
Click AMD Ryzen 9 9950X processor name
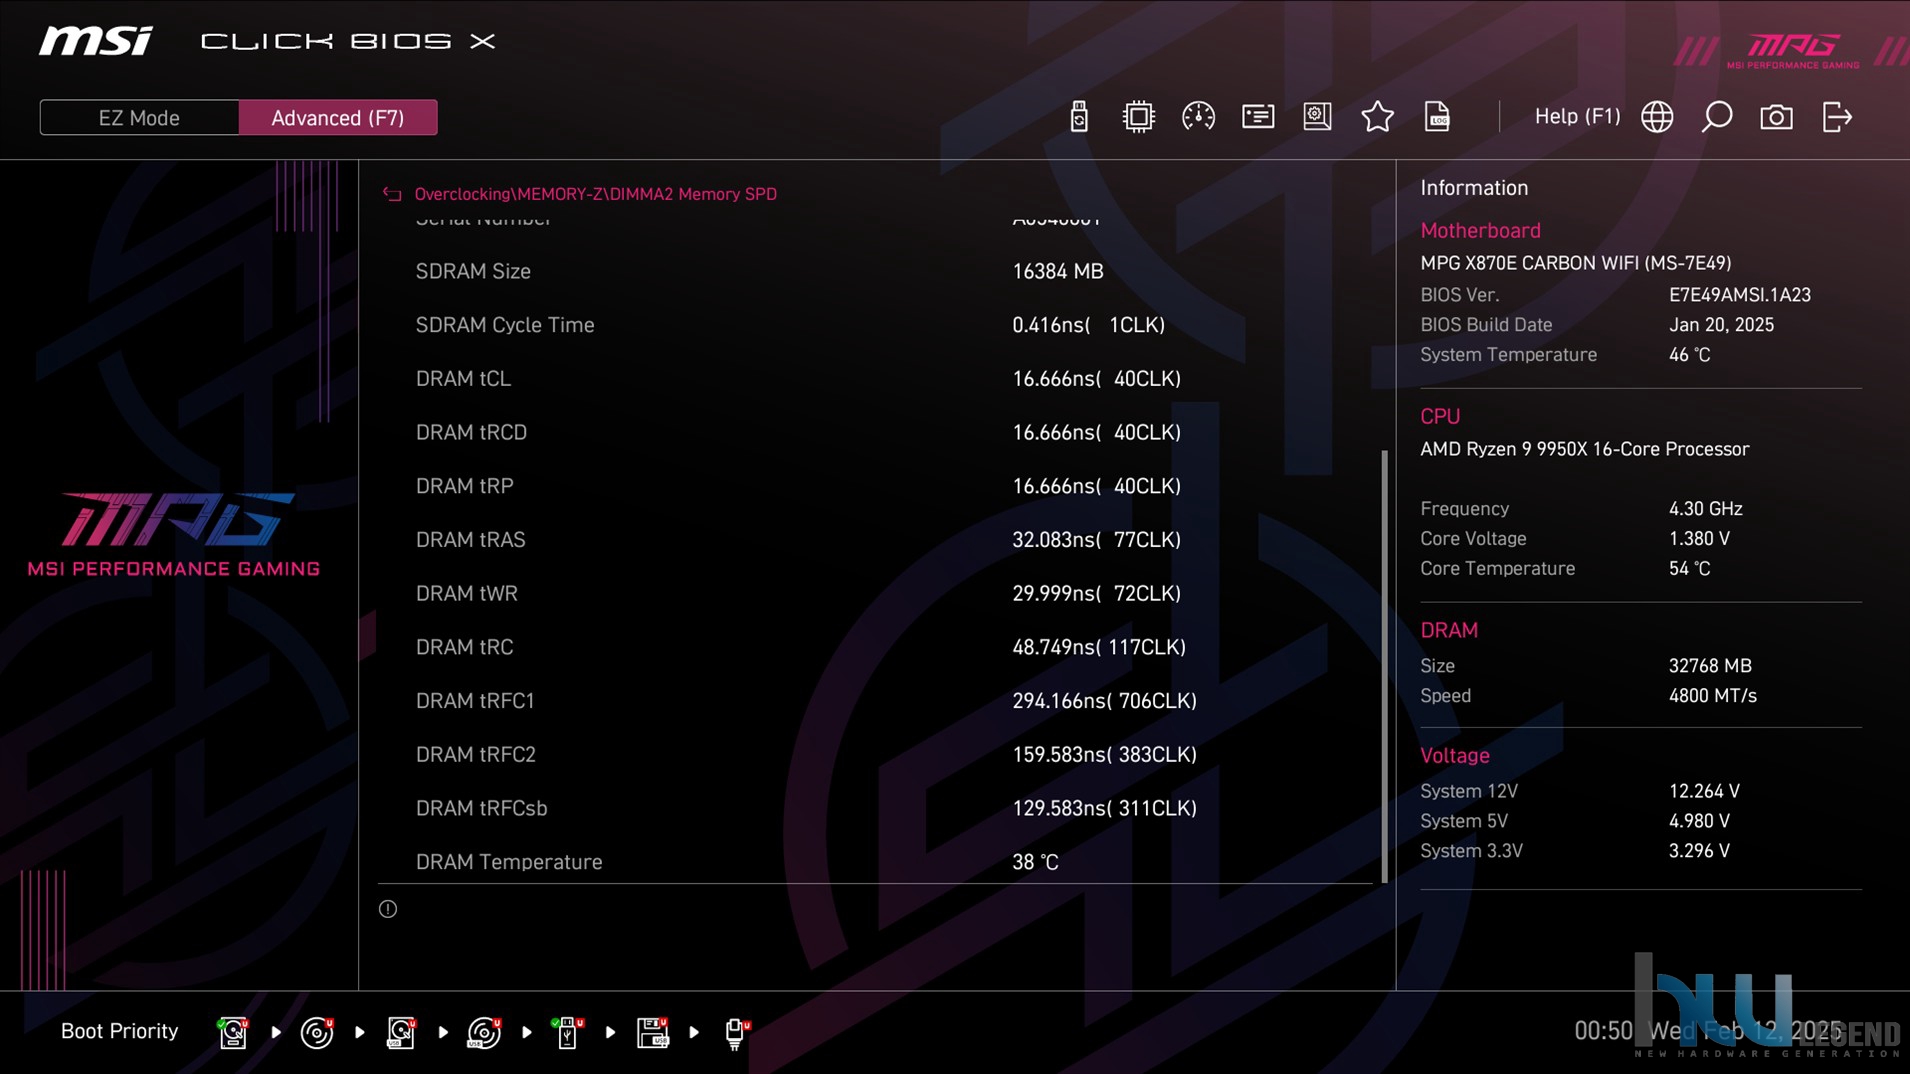[x=1585, y=449]
